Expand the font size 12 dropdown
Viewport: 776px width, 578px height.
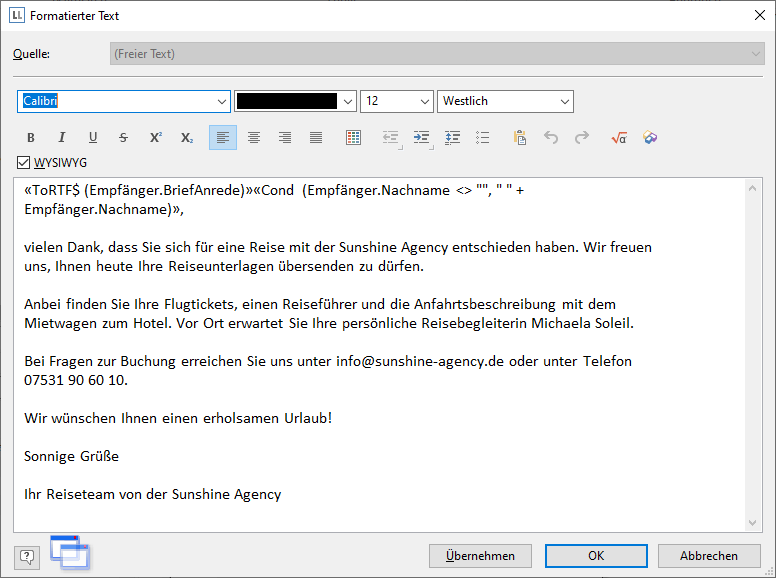click(424, 101)
